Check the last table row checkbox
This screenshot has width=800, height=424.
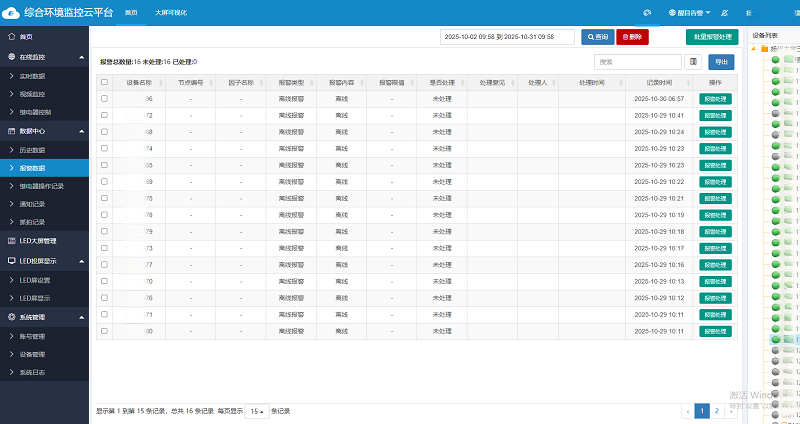(104, 330)
